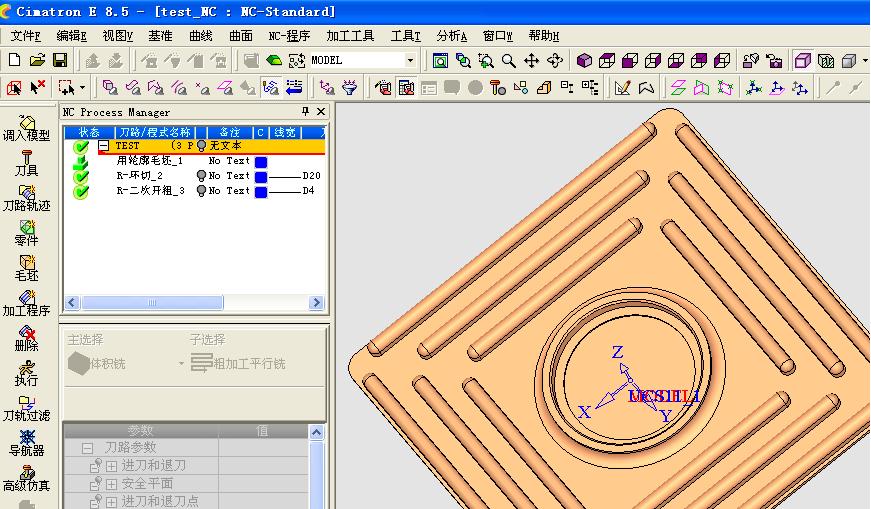This screenshot has height=509, width=871.
Task: Collapse the TEST toolpath folder
Action: (x=103, y=146)
